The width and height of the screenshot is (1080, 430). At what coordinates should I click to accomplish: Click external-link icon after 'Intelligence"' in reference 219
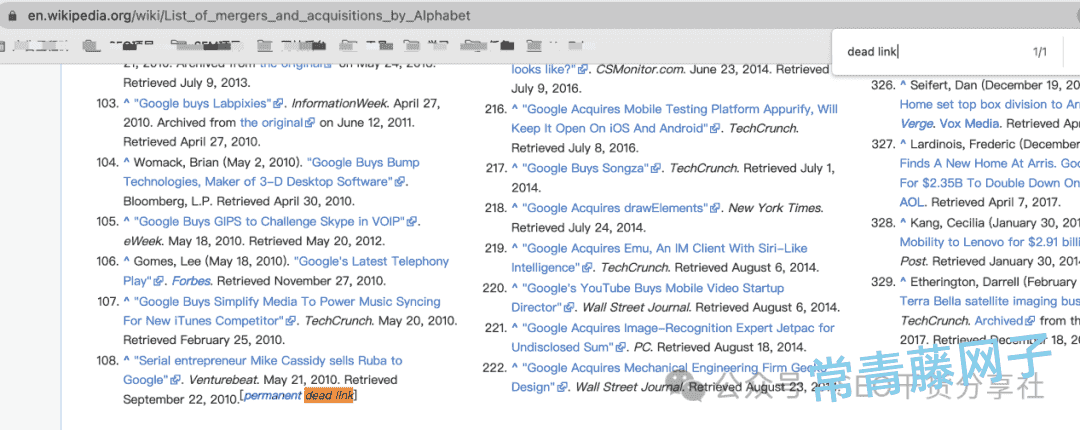[588, 268]
